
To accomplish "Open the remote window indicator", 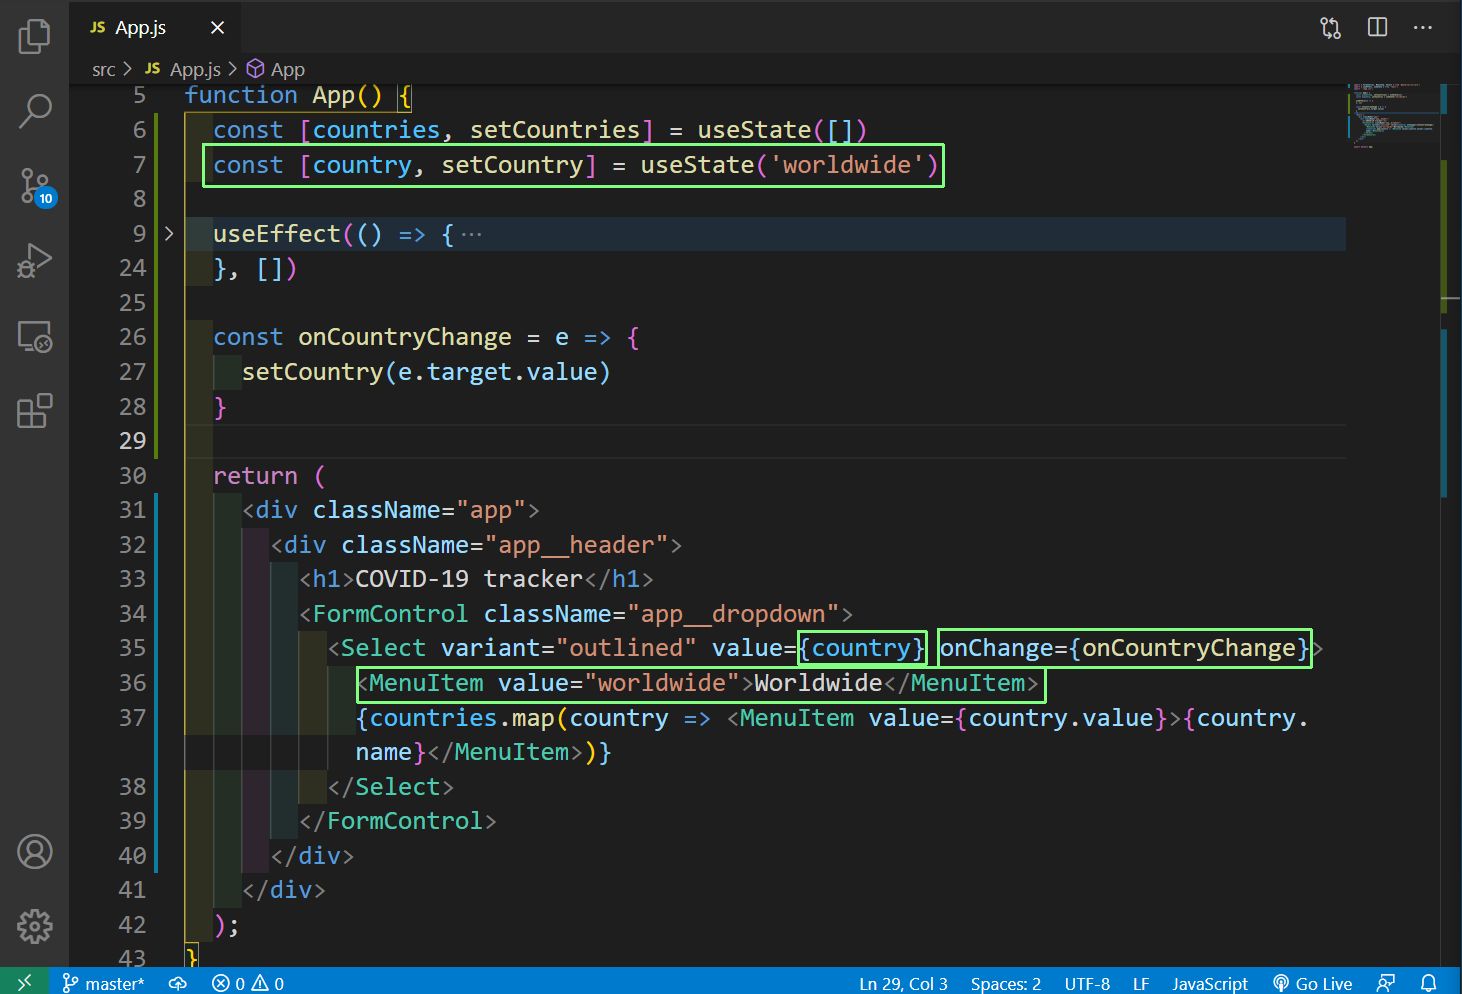I will tap(24, 982).
